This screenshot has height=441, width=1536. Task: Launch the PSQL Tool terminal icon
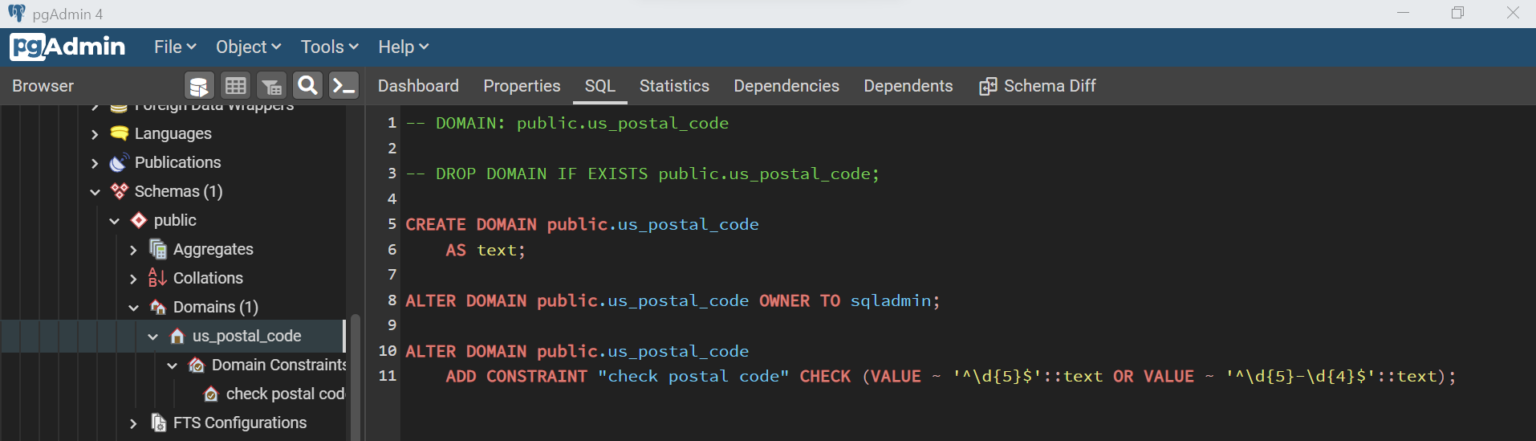pyautogui.click(x=344, y=86)
